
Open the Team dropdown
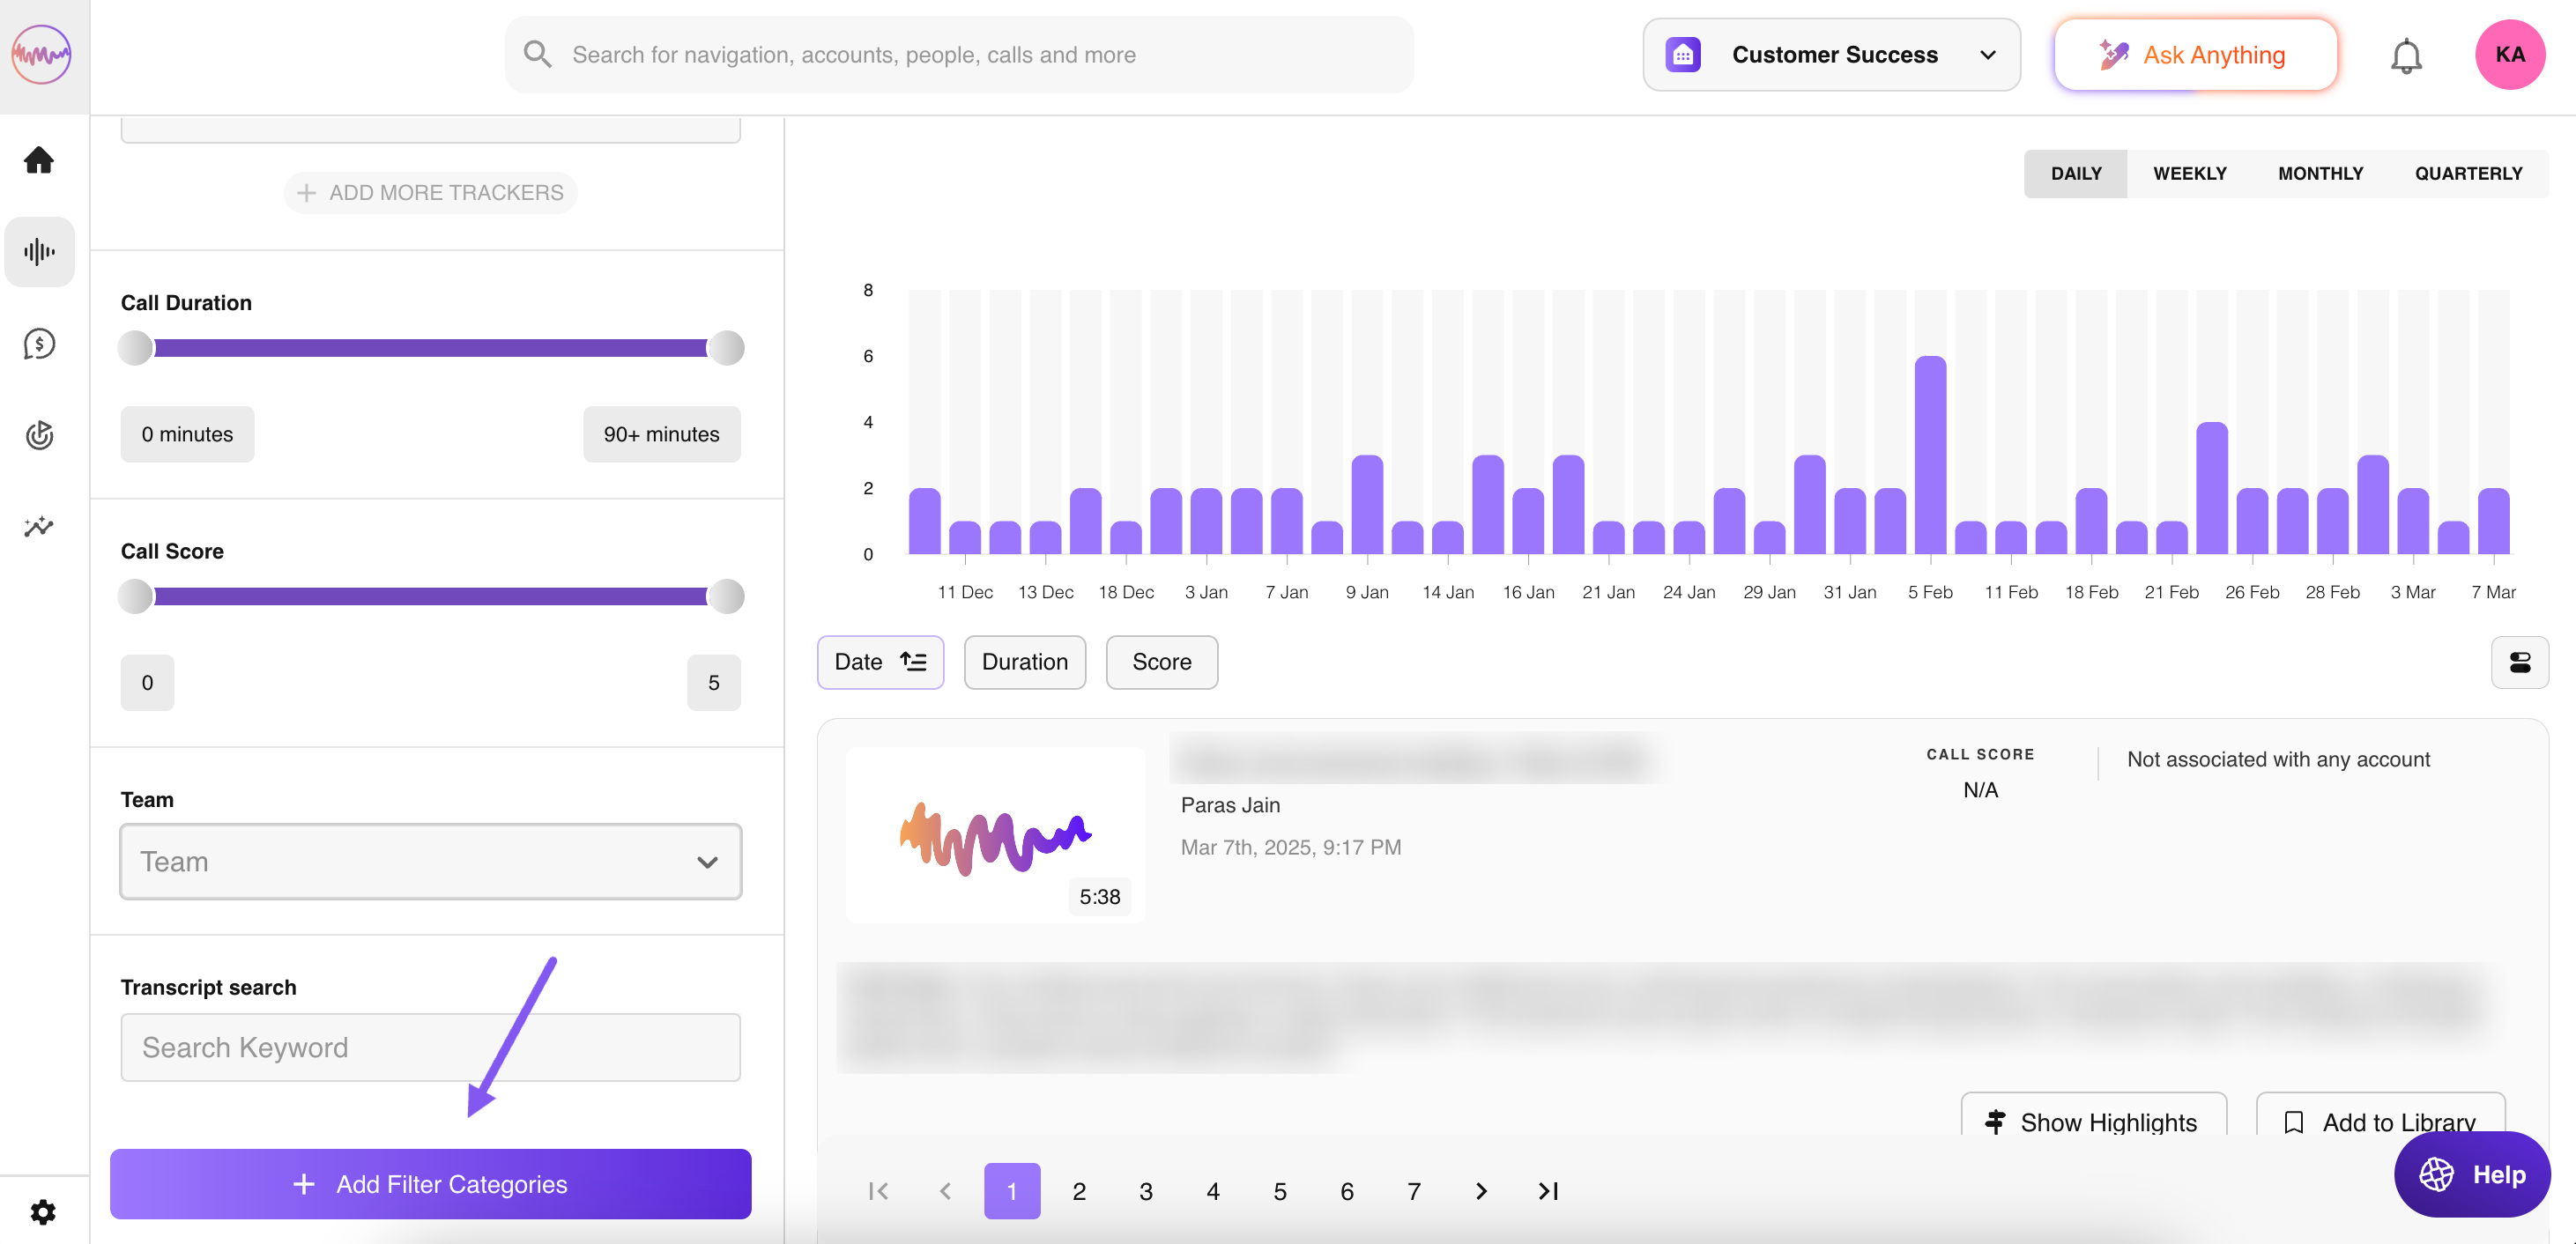pyautogui.click(x=430, y=862)
